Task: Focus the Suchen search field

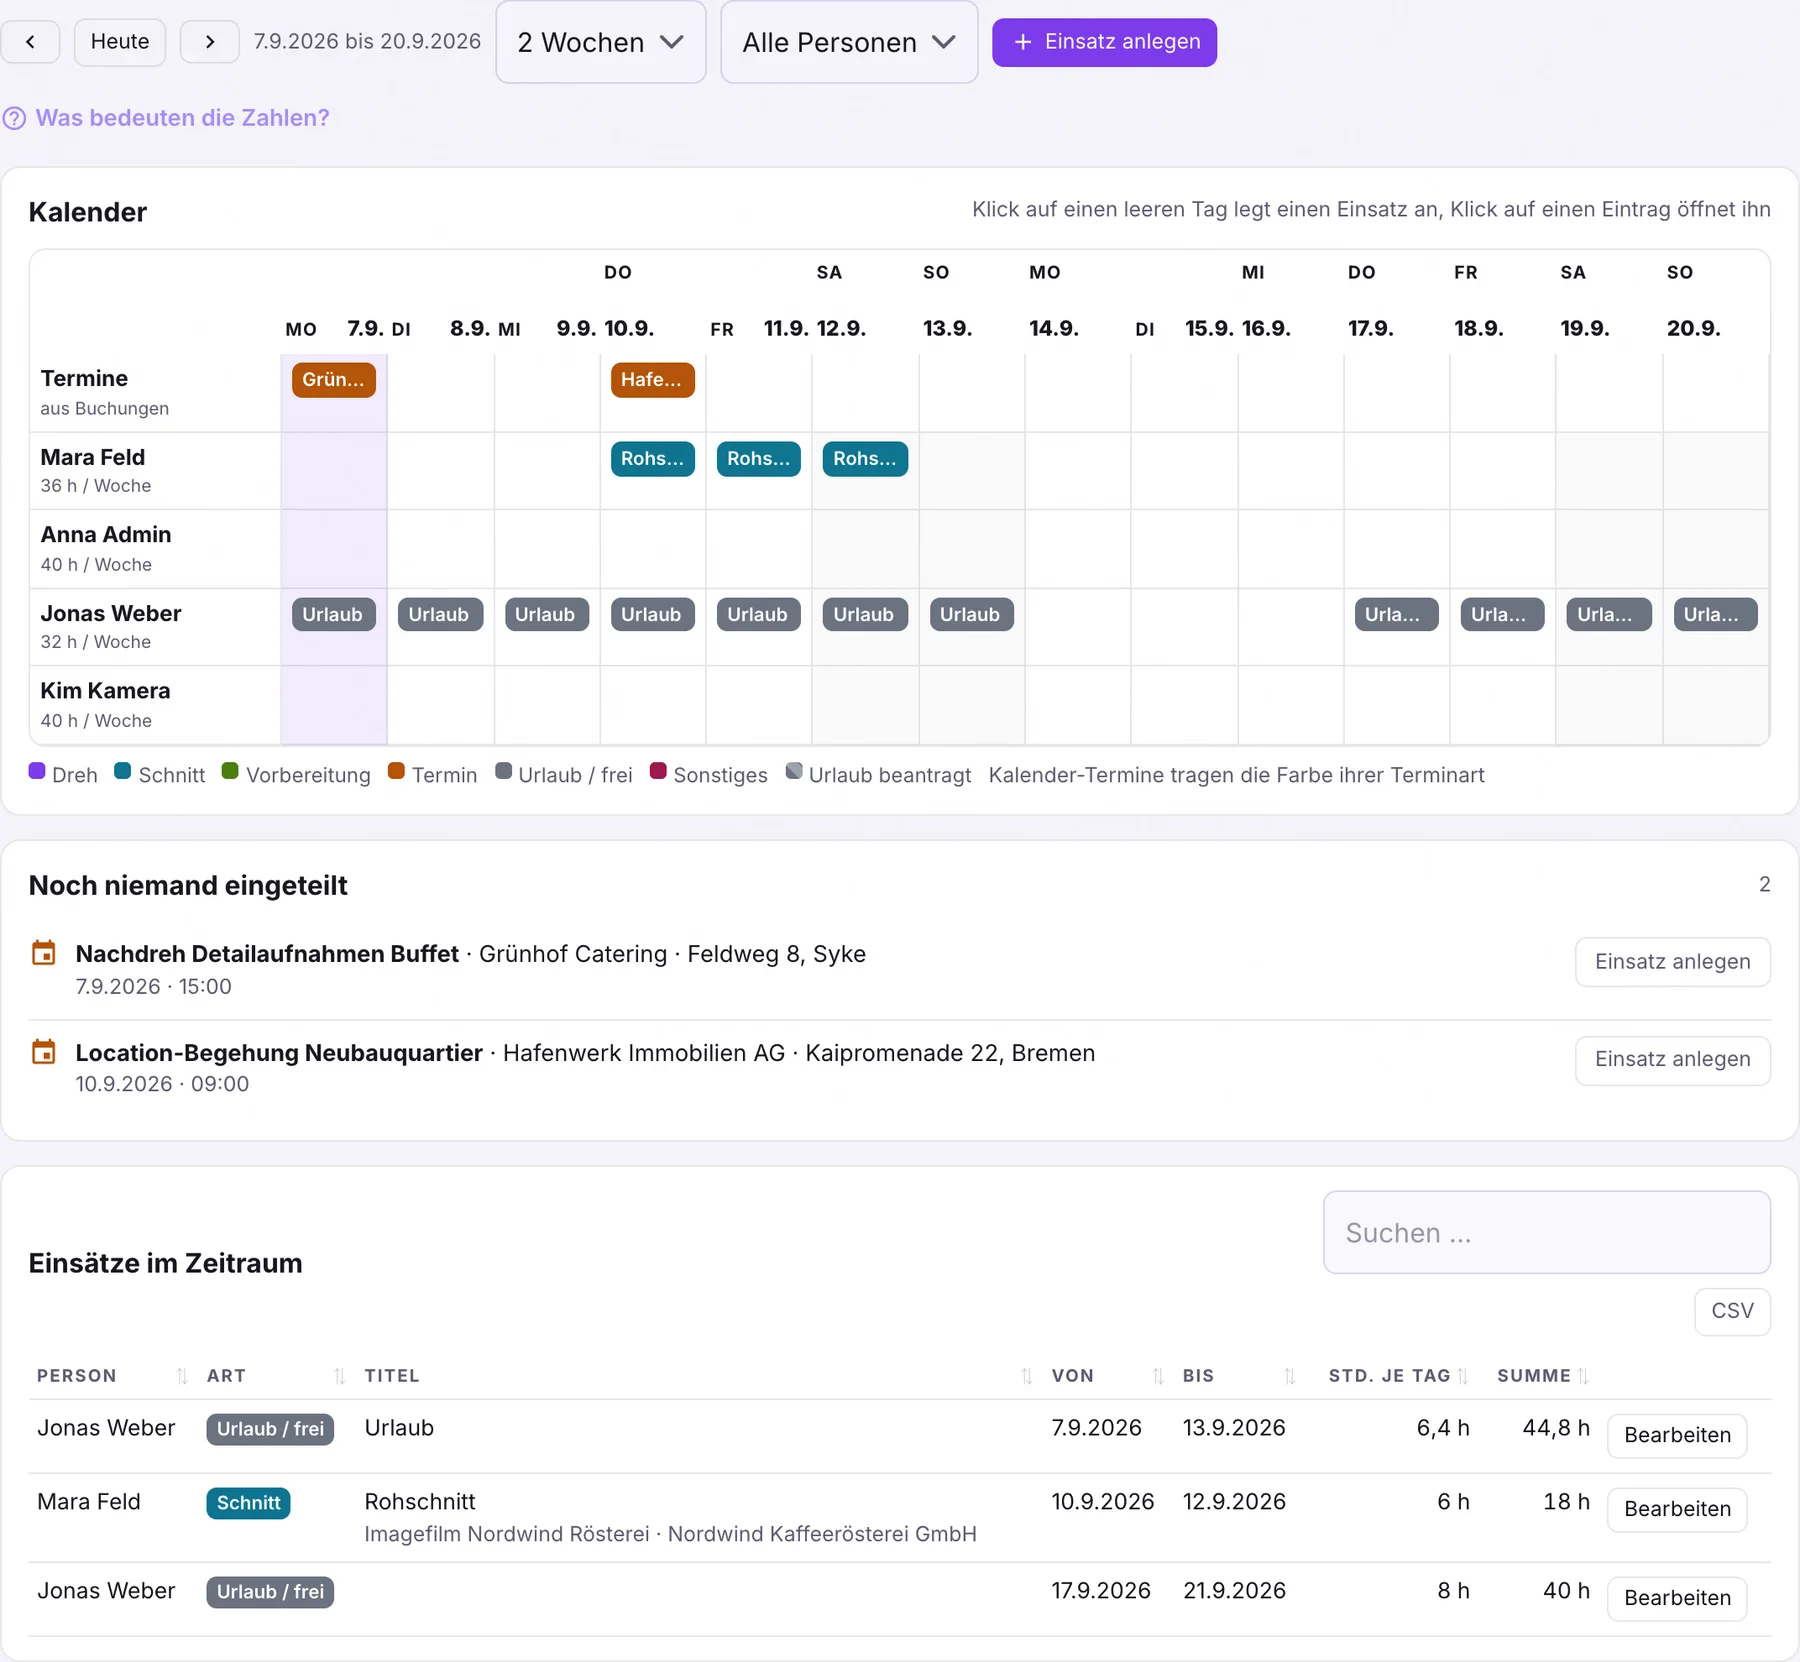Action: [x=1547, y=1232]
